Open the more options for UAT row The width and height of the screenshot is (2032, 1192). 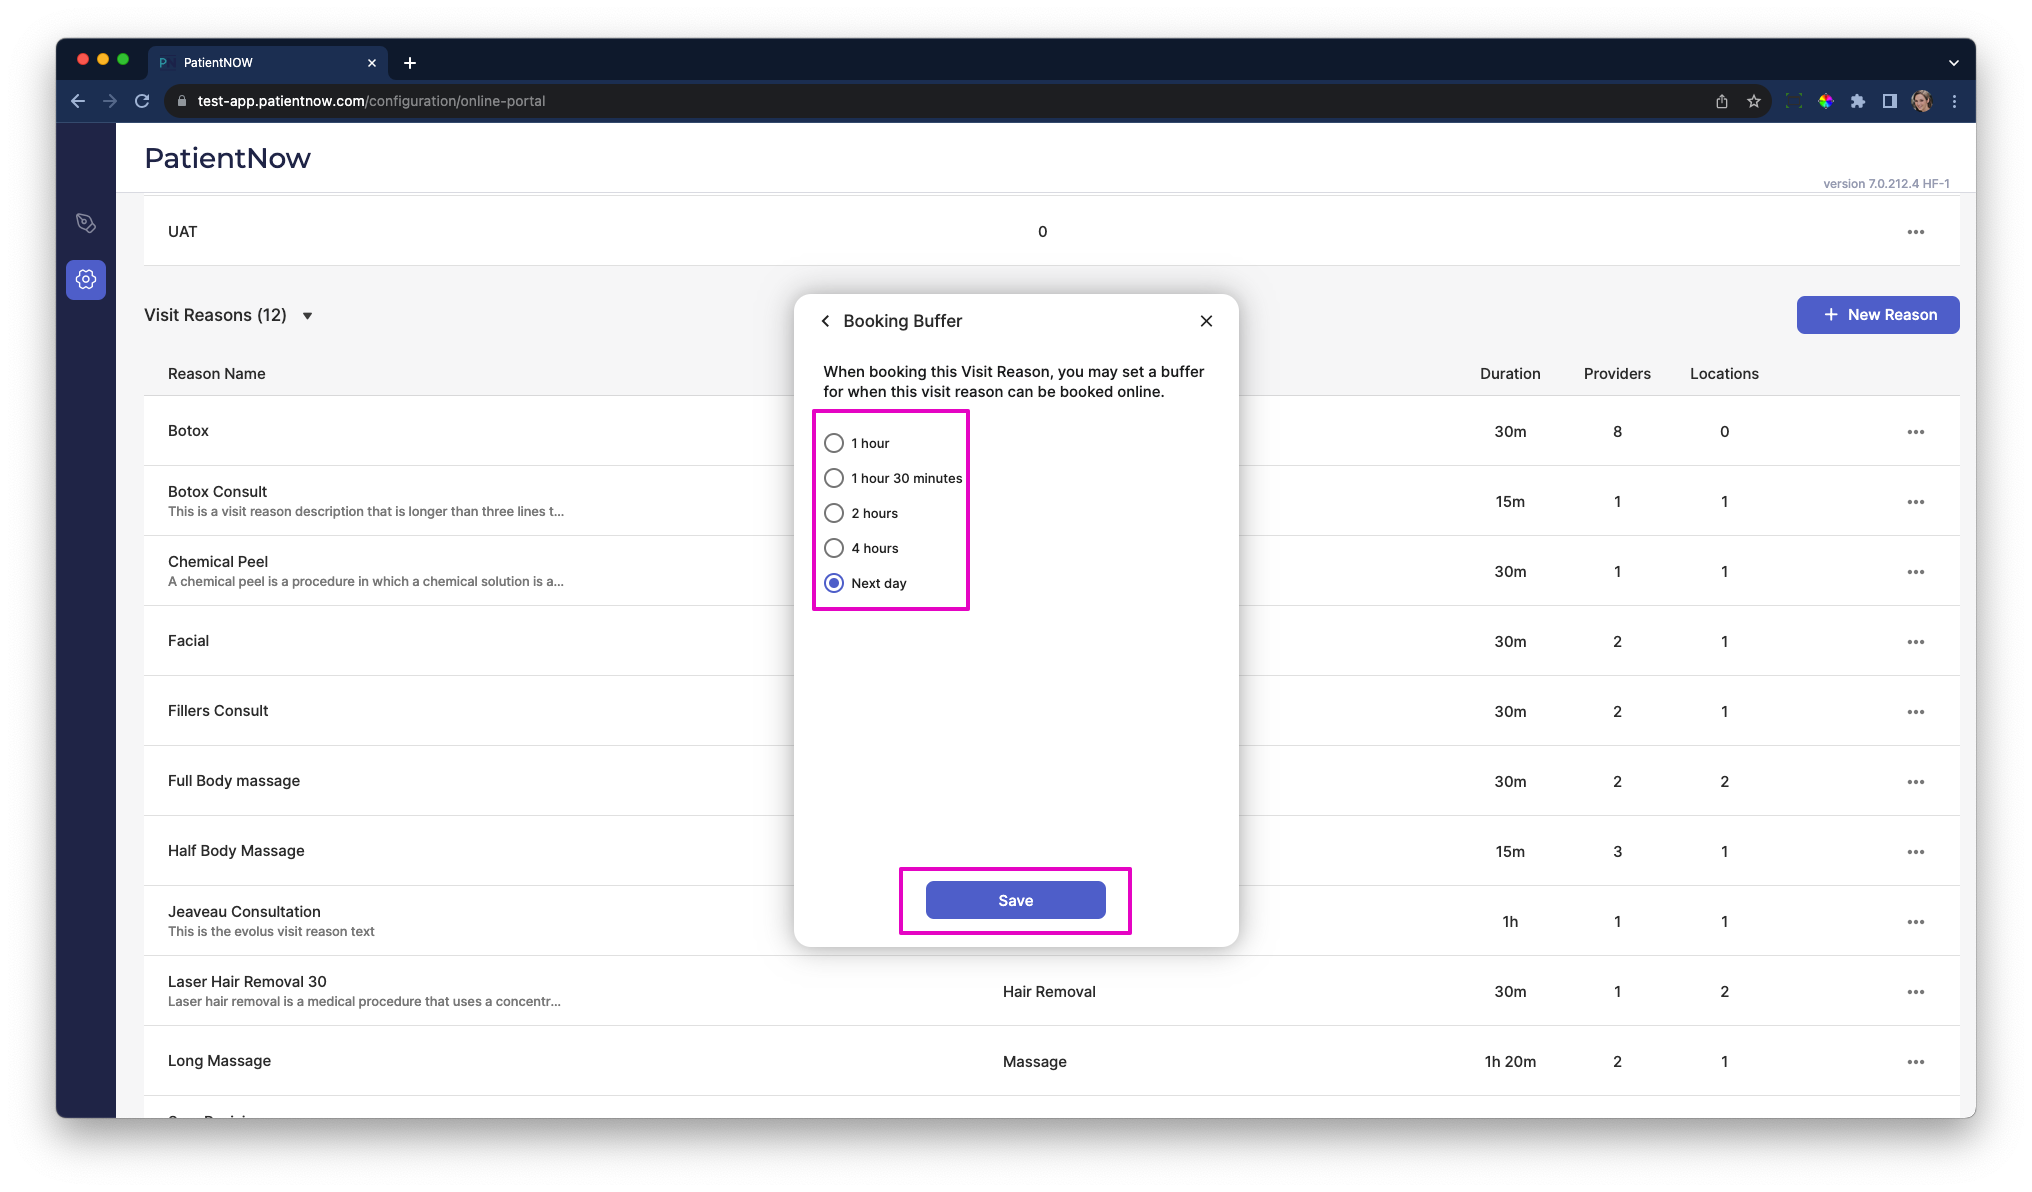(1915, 232)
